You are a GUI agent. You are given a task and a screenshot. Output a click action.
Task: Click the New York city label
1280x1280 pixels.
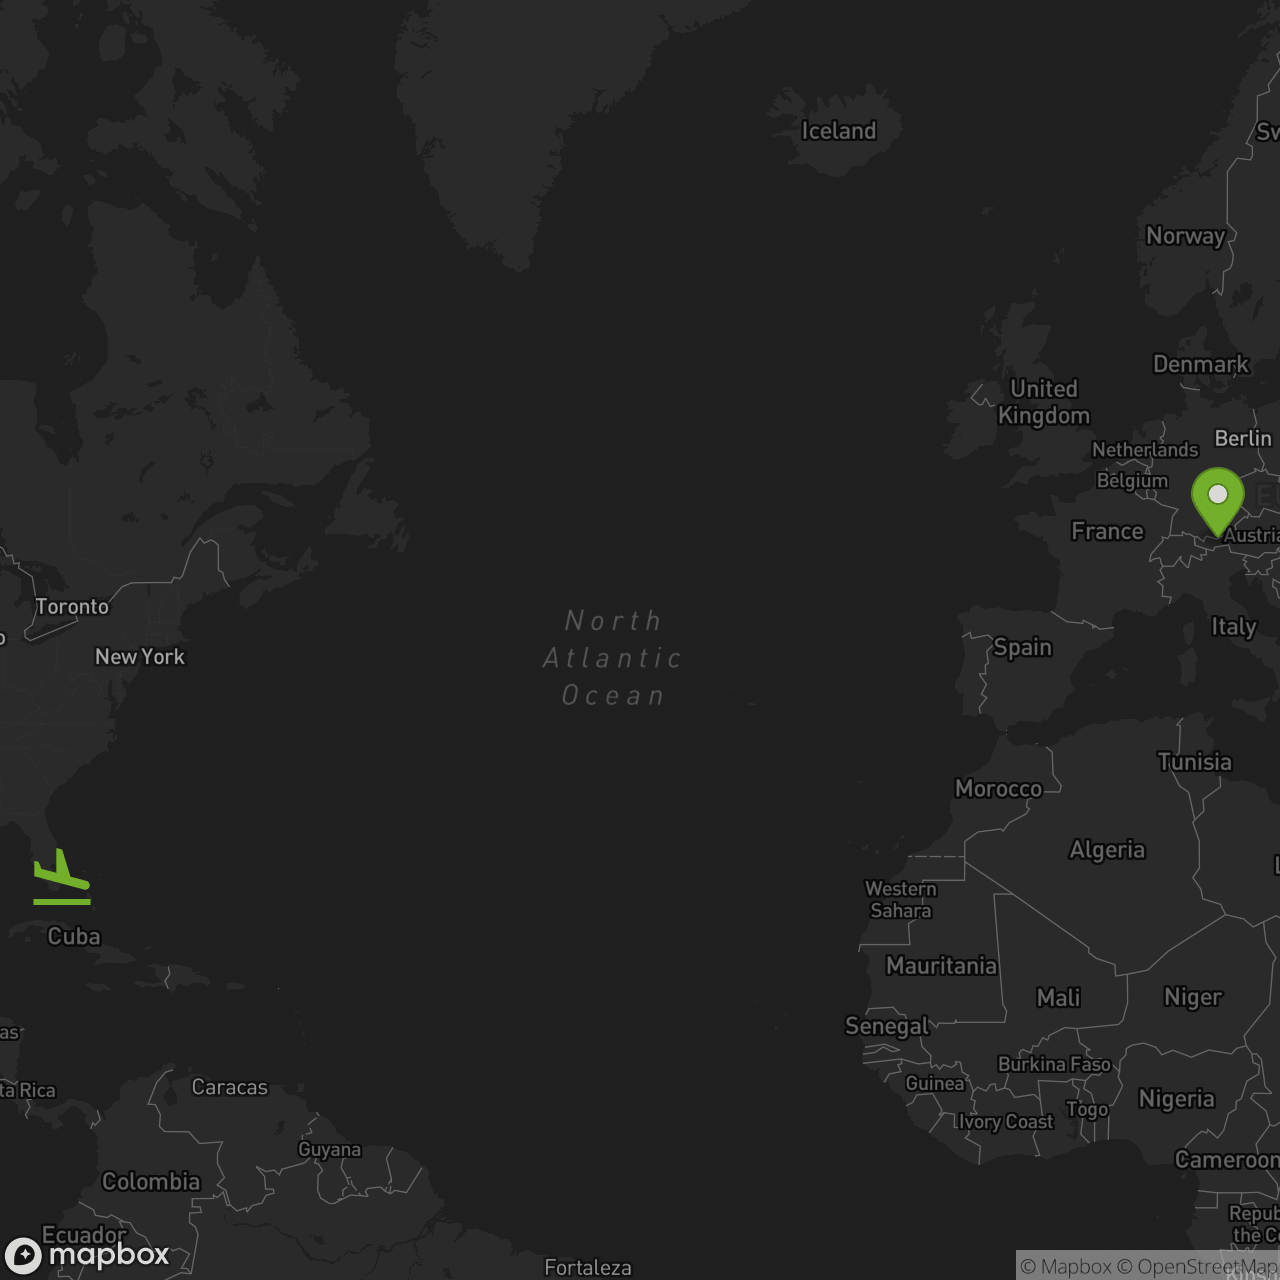pyautogui.click(x=140, y=657)
